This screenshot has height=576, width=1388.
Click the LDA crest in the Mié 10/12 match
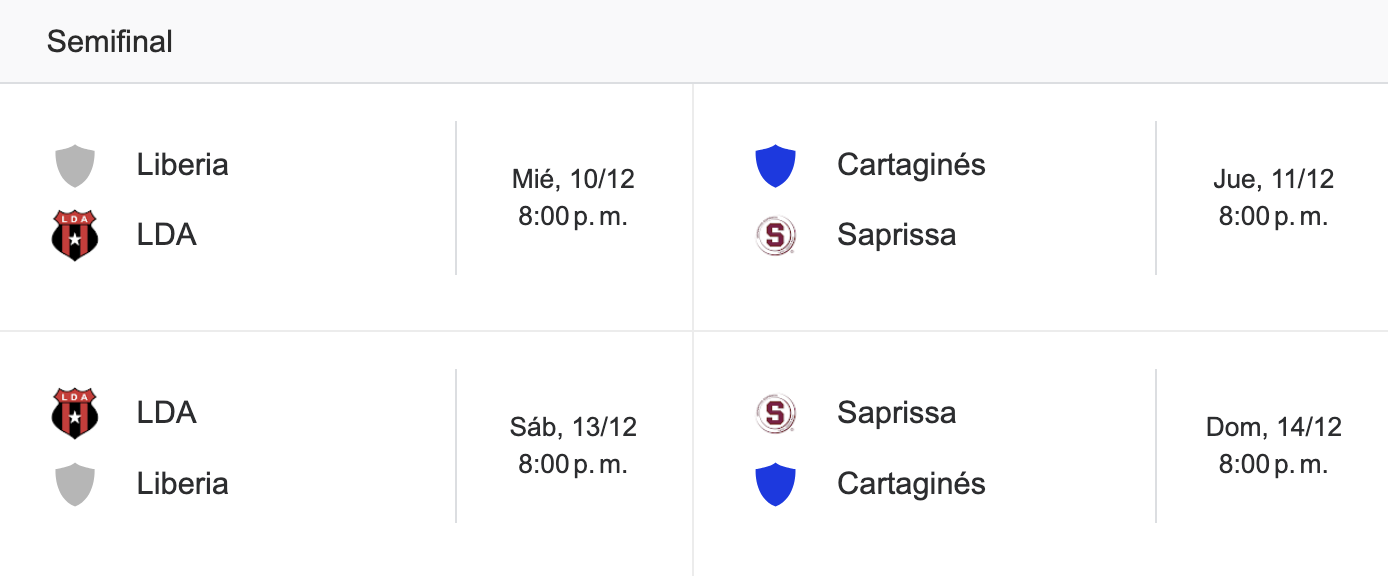(75, 236)
